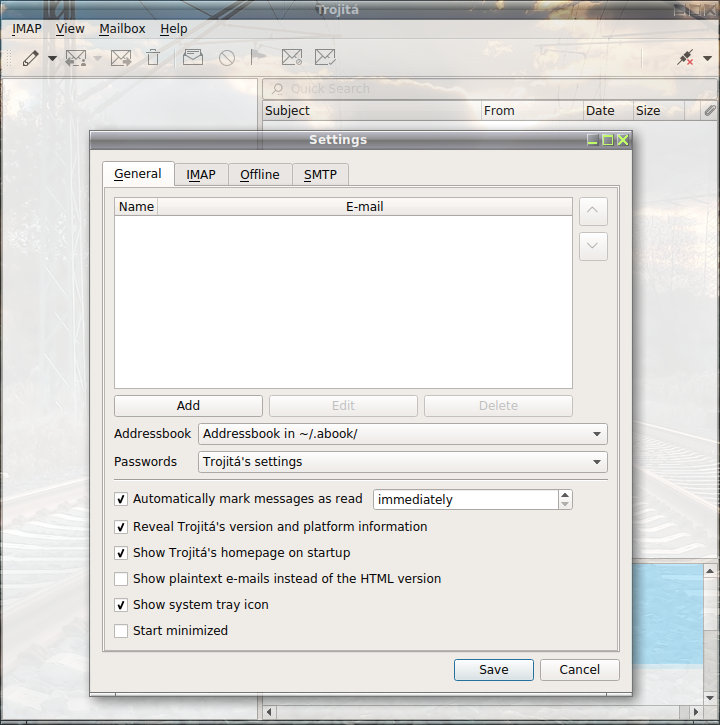Sort messages by the Subject column

pos(372,111)
